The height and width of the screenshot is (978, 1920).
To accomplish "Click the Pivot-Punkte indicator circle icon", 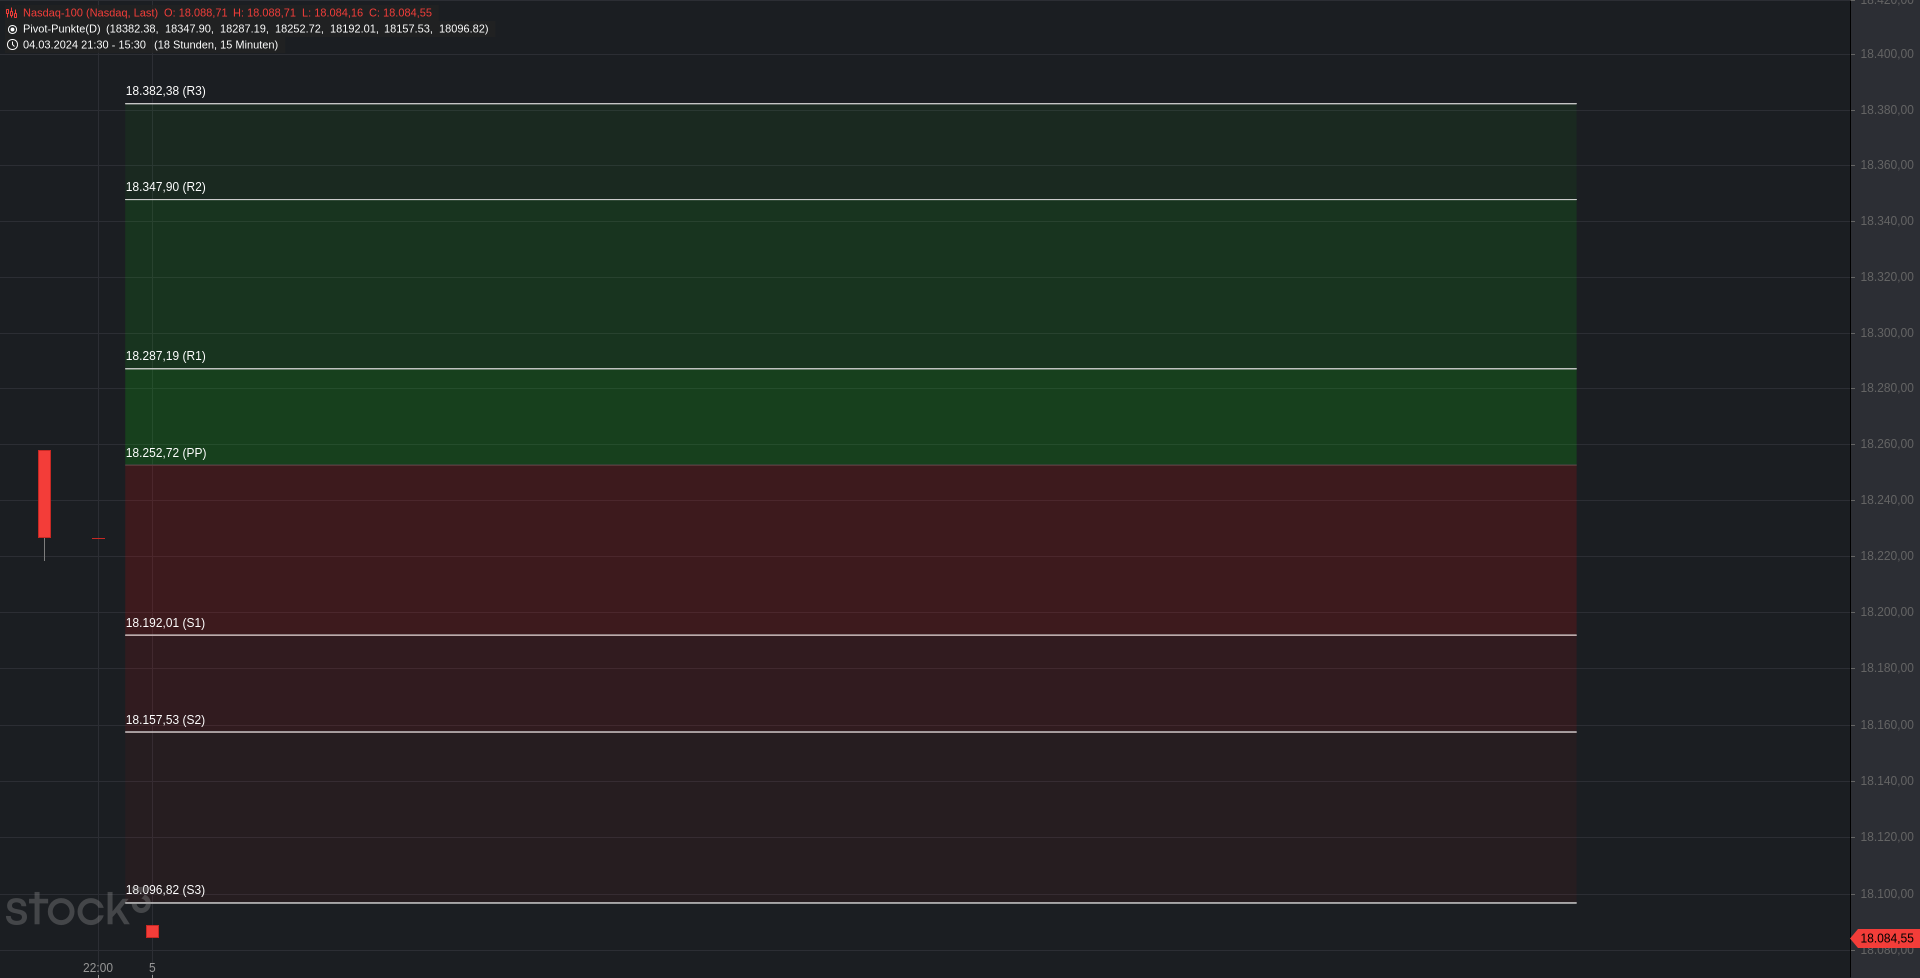I will tap(12, 29).
